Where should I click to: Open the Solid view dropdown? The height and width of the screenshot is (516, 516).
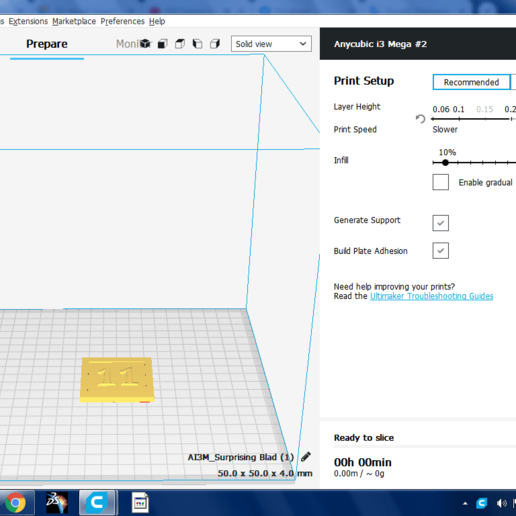271,44
